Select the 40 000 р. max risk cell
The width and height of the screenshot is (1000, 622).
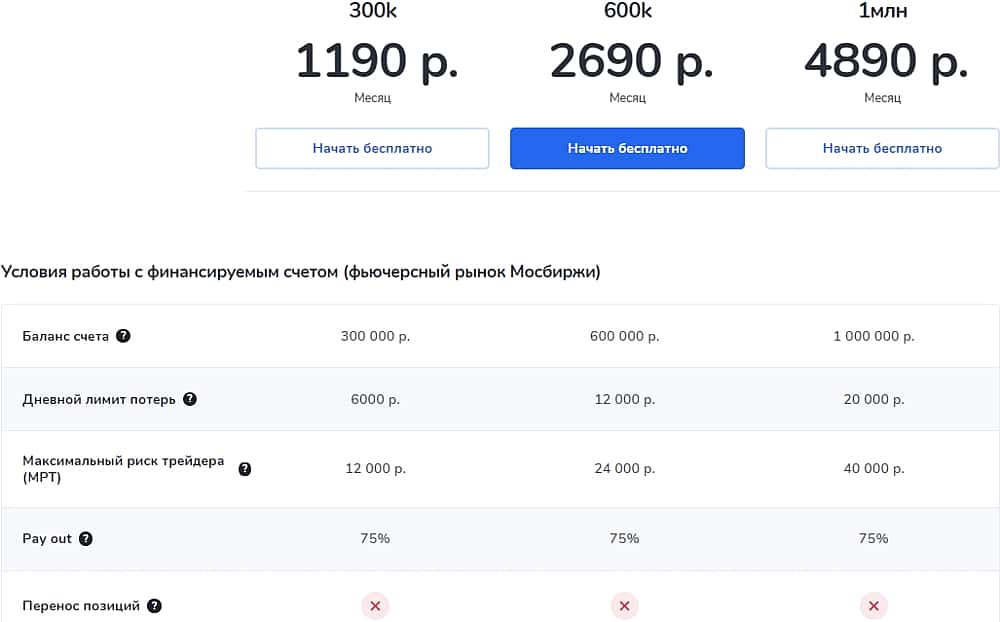(x=873, y=469)
